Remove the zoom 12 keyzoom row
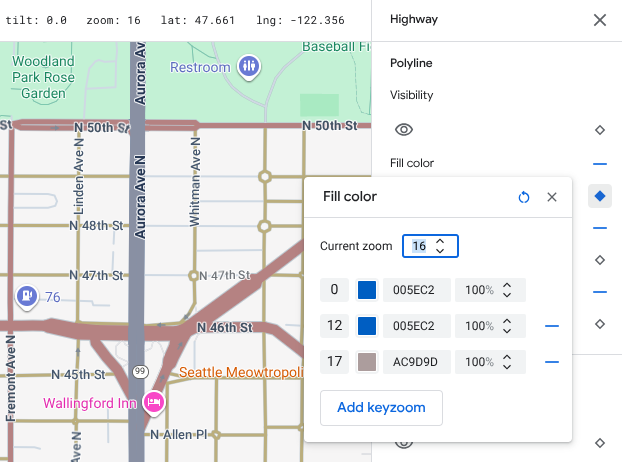622x462 pixels. (551, 326)
